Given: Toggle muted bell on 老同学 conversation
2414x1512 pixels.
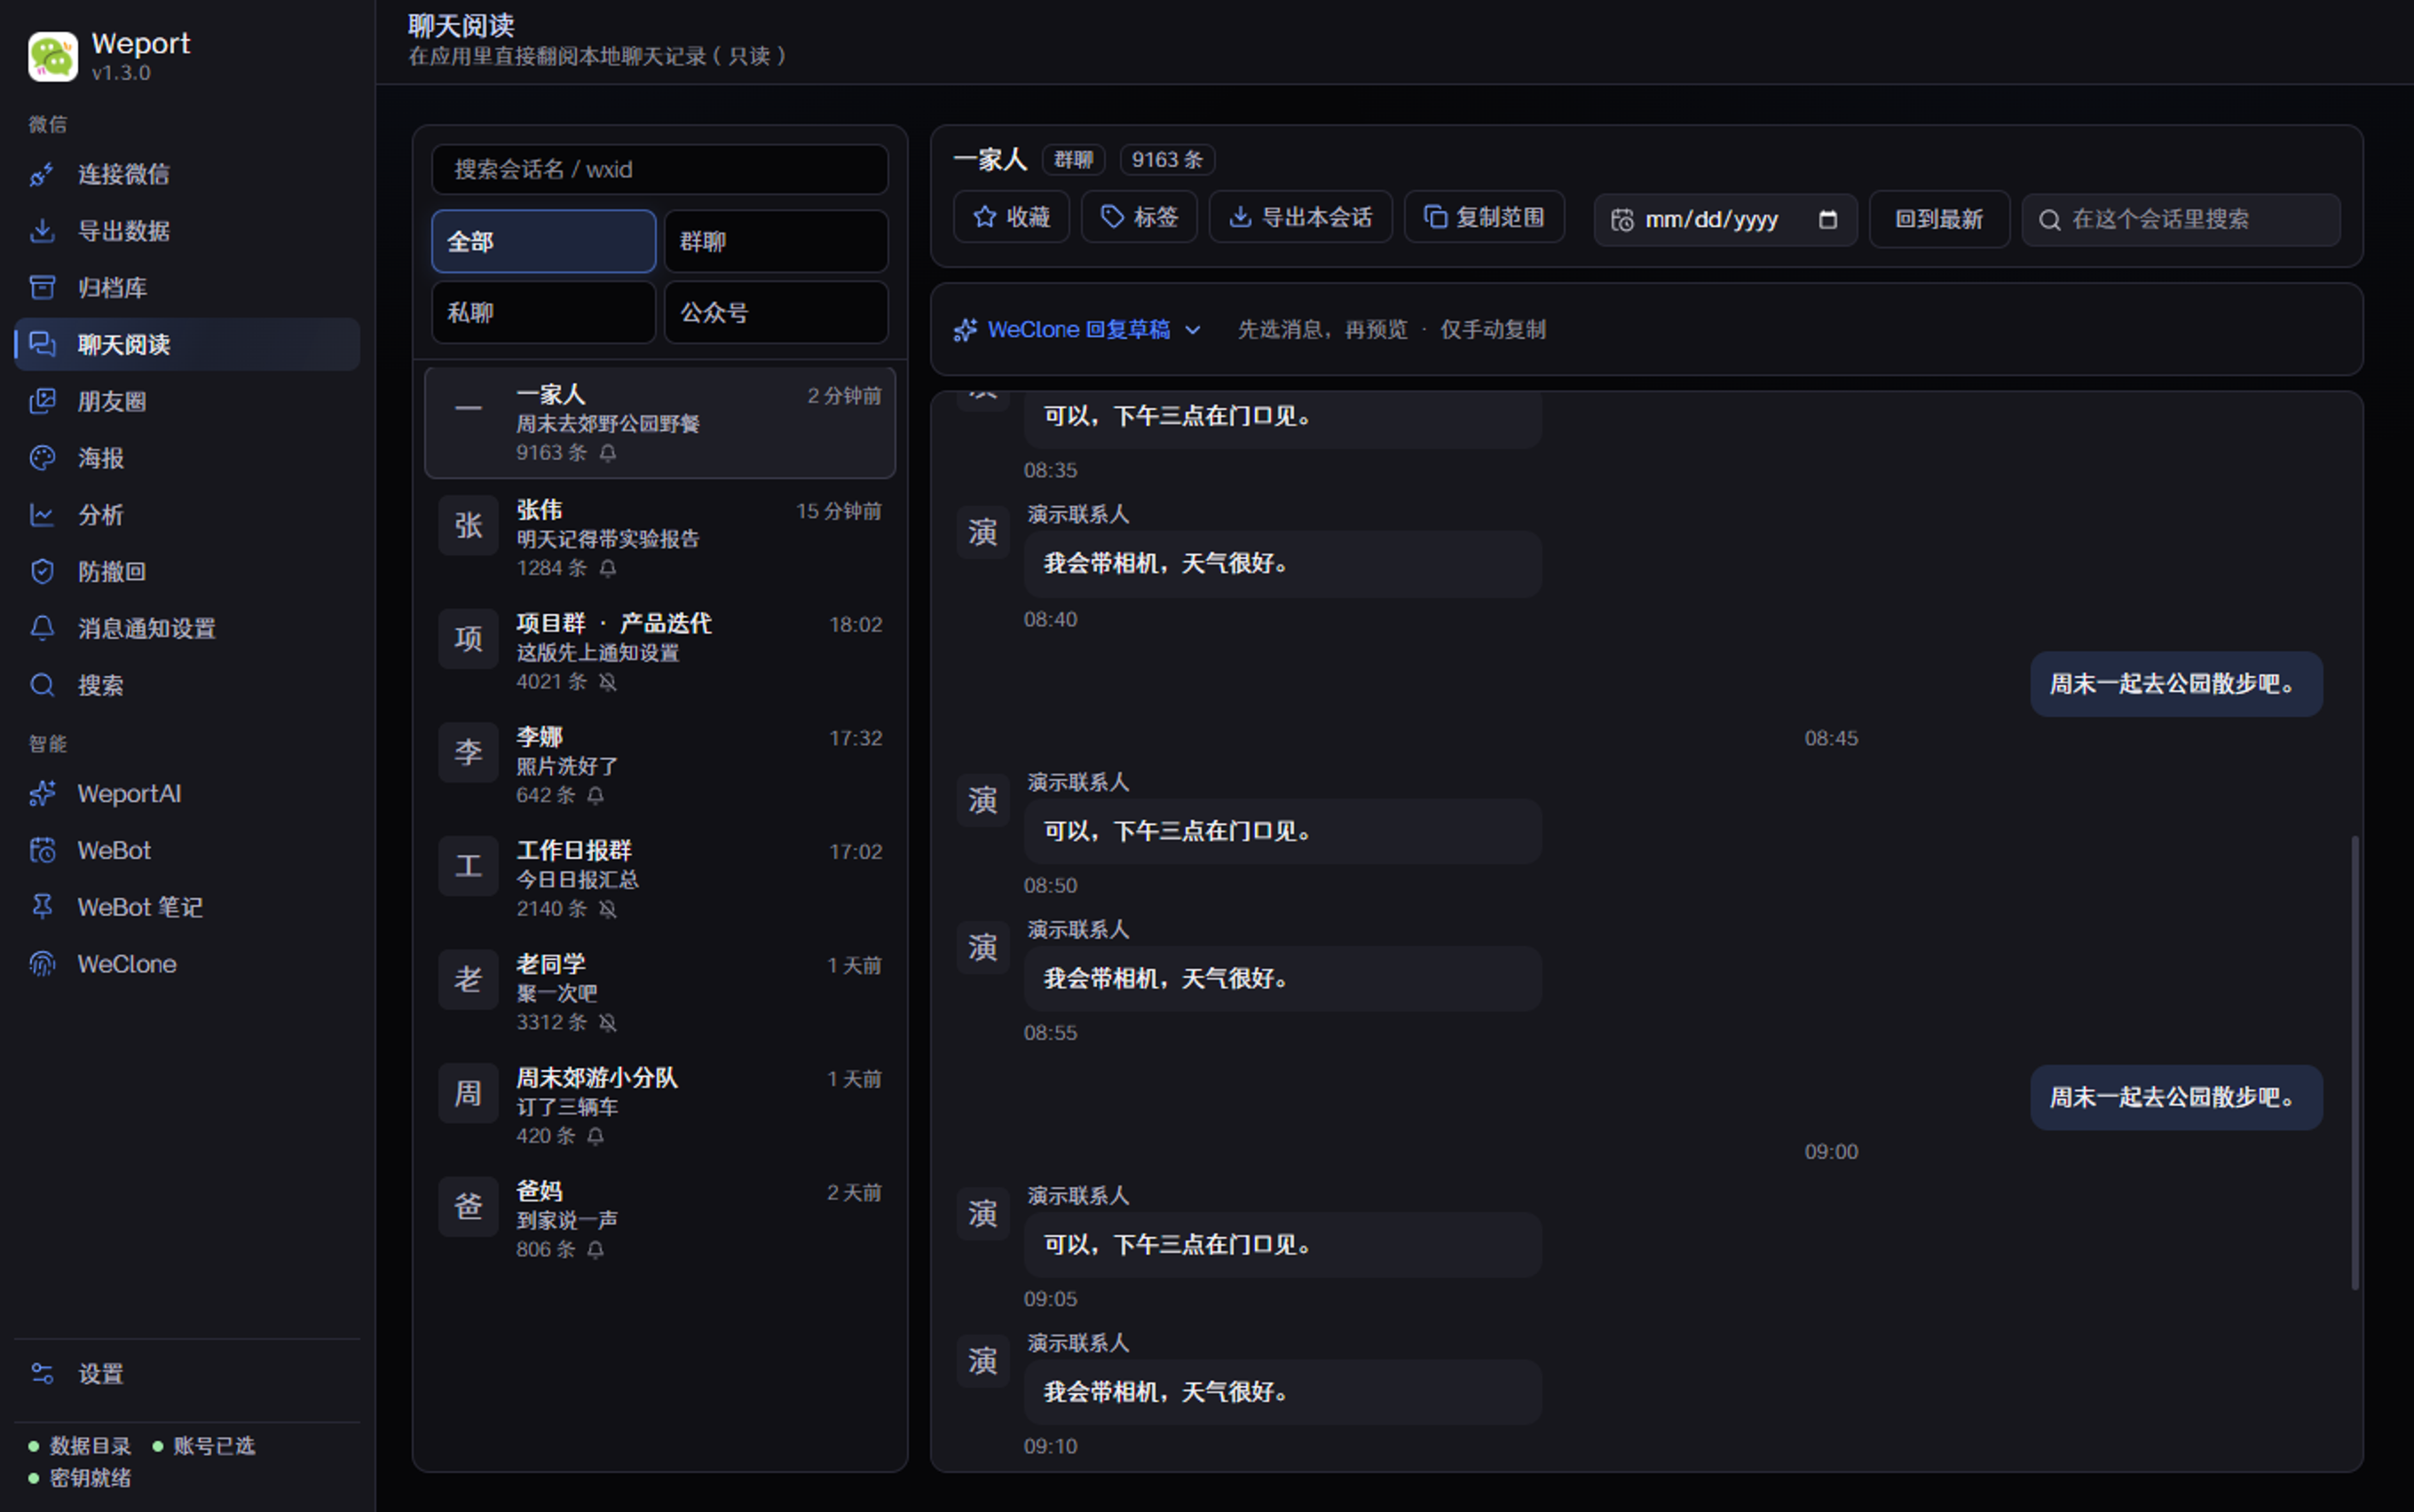Looking at the screenshot, I should click(x=608, y=1023).
